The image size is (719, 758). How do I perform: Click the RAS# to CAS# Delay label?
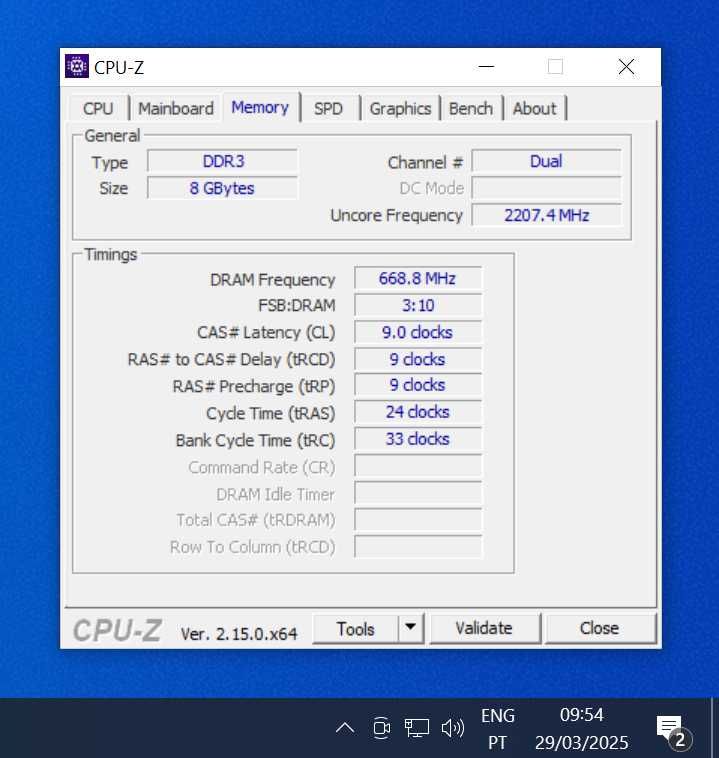(x=231, y=360)
